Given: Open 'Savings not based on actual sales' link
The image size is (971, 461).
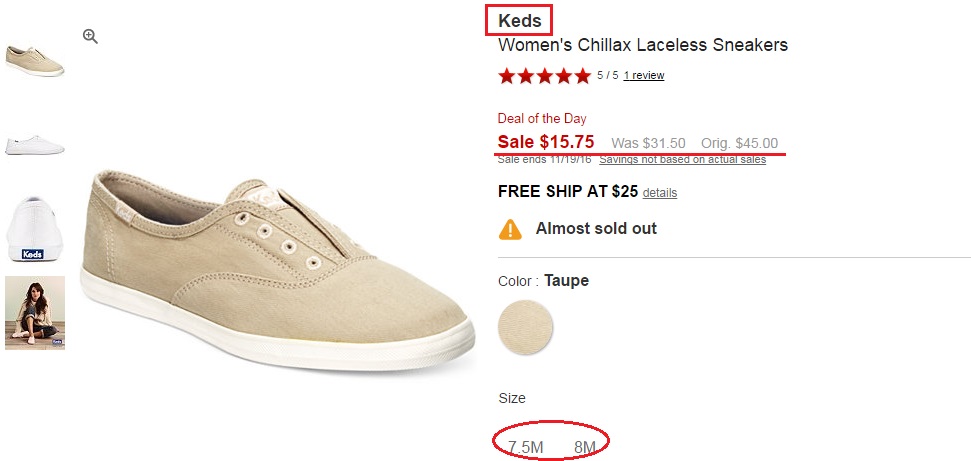Looking at the screenshot, I should click(682, 159).
